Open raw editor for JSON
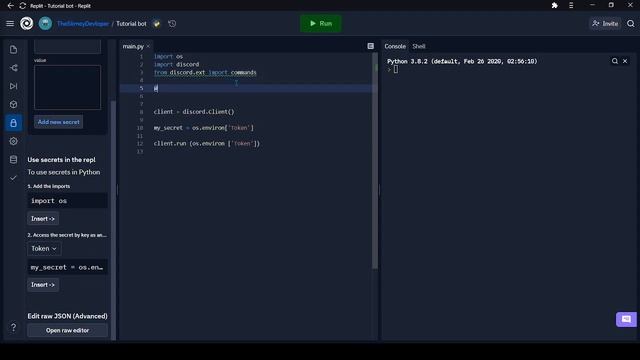The height and width of the screenshot is (360, 640). coord(67,330)
